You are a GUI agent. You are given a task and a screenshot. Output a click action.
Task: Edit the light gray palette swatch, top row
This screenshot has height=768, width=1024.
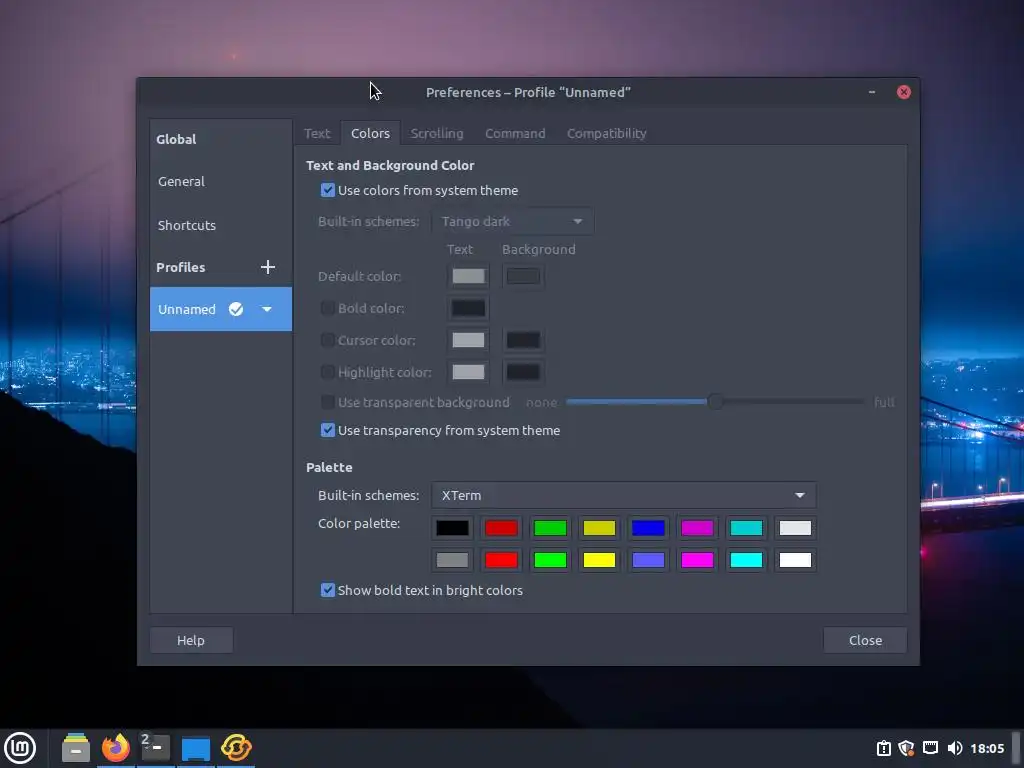tap(795, 528)
